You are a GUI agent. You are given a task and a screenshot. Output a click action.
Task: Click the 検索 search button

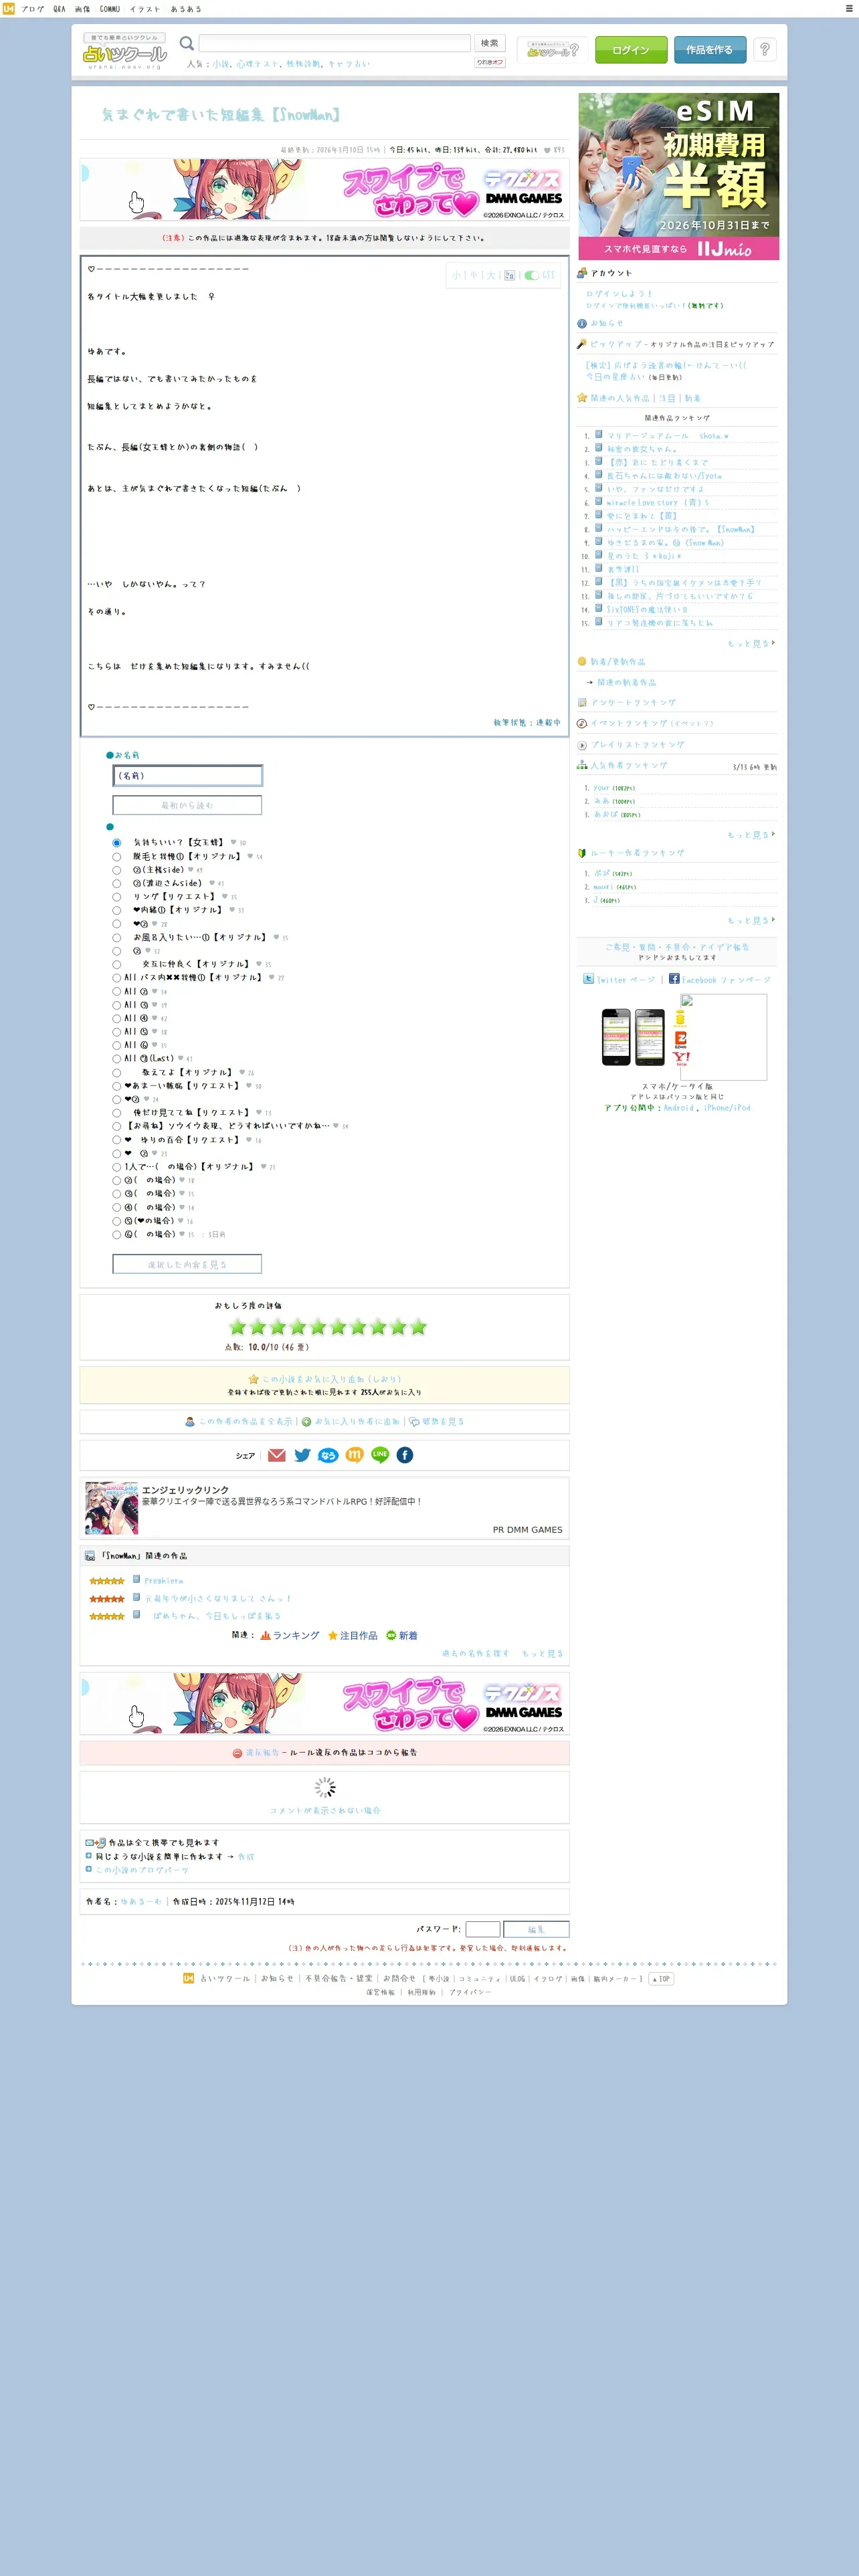click(x=489, y=43)
